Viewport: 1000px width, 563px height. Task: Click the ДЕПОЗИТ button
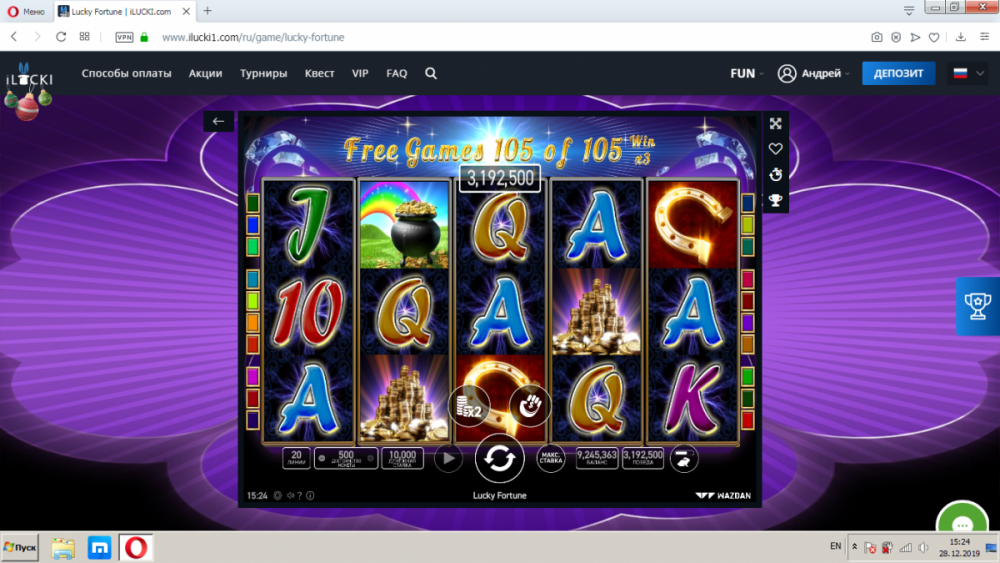click(898, 73)
